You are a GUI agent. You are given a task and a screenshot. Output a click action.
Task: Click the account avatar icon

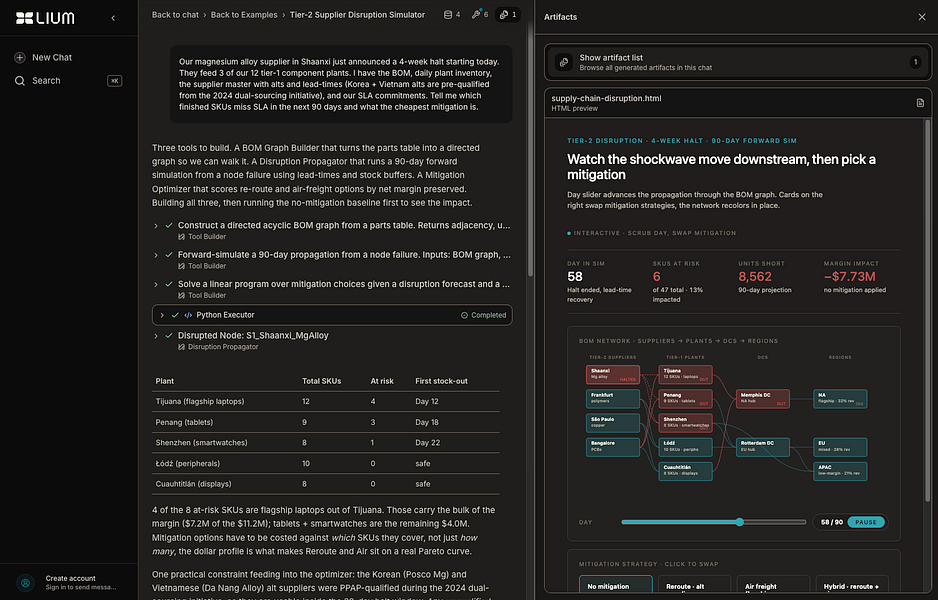[x=25, y=582]
